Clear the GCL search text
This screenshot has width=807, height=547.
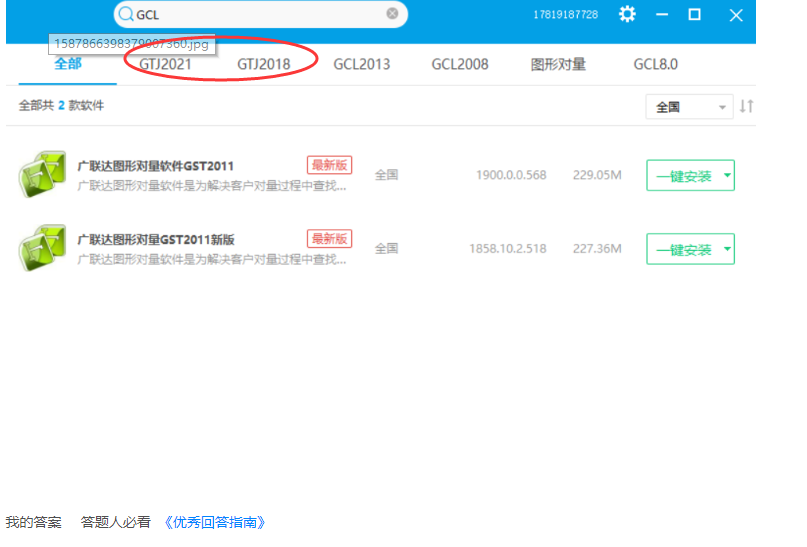tap(392, 13)
